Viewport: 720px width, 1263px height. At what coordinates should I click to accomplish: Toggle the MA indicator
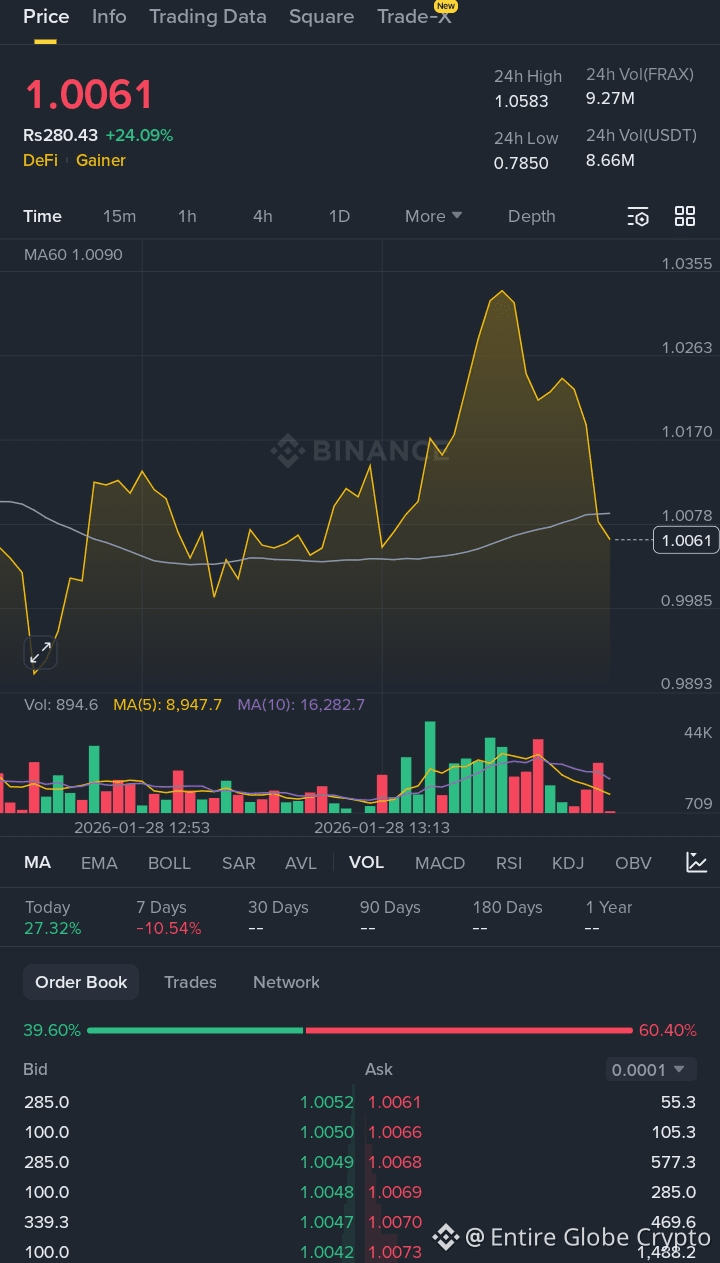click(x=37, y=862)
